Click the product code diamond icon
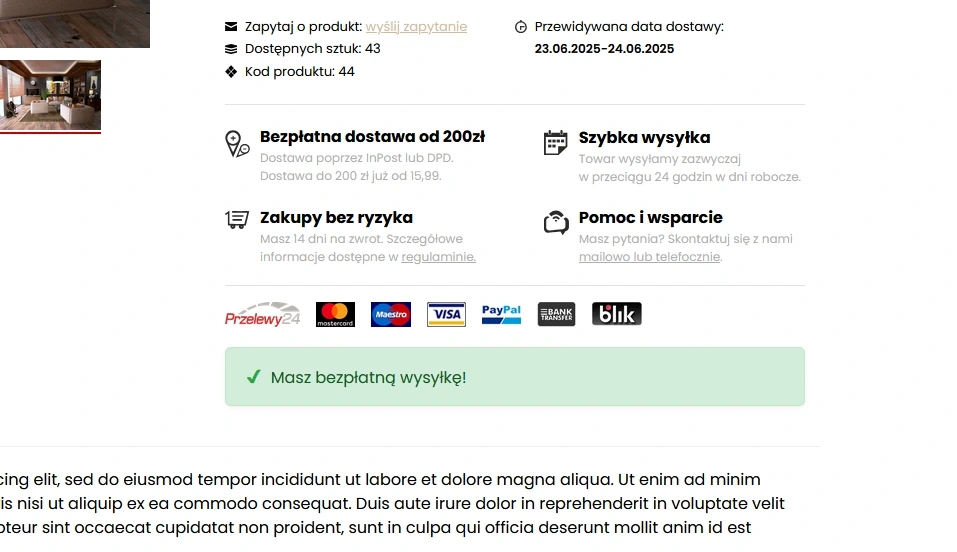The image size is (957, 552). tap(231, 72)
